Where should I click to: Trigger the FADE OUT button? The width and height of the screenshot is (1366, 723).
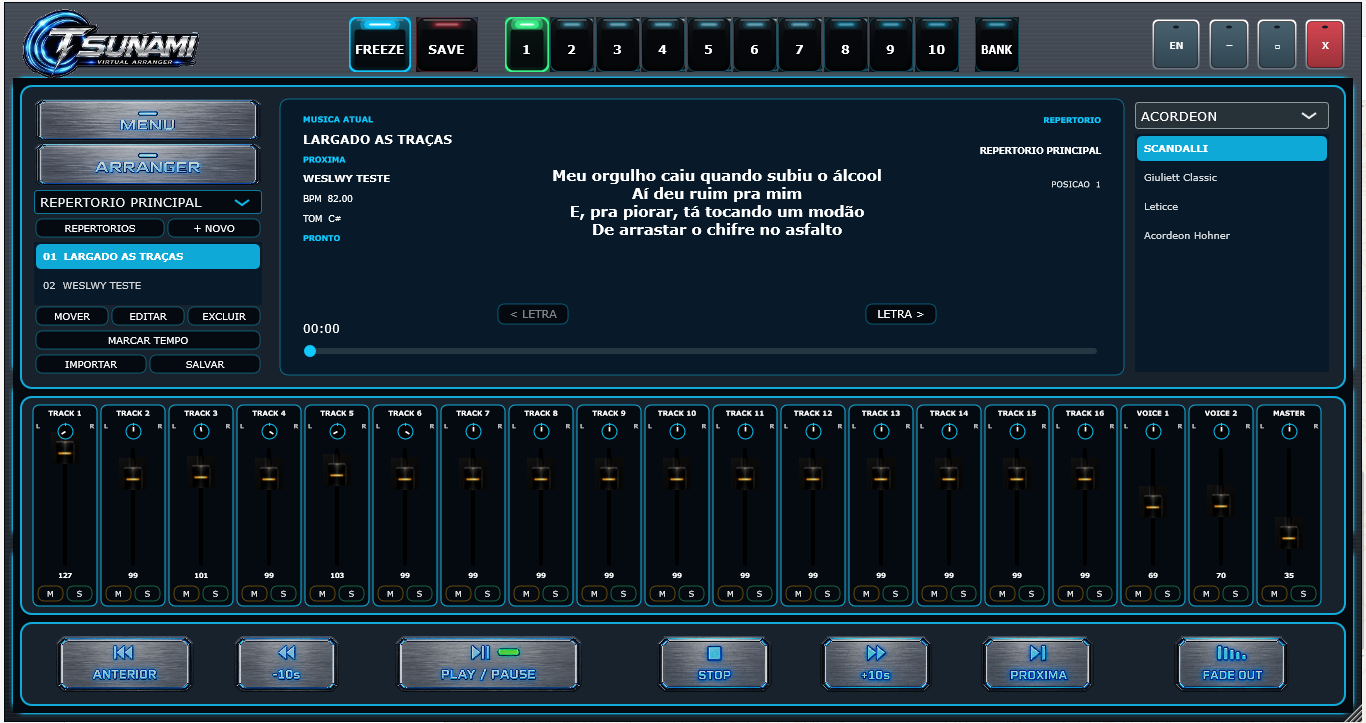point(1232,664)
